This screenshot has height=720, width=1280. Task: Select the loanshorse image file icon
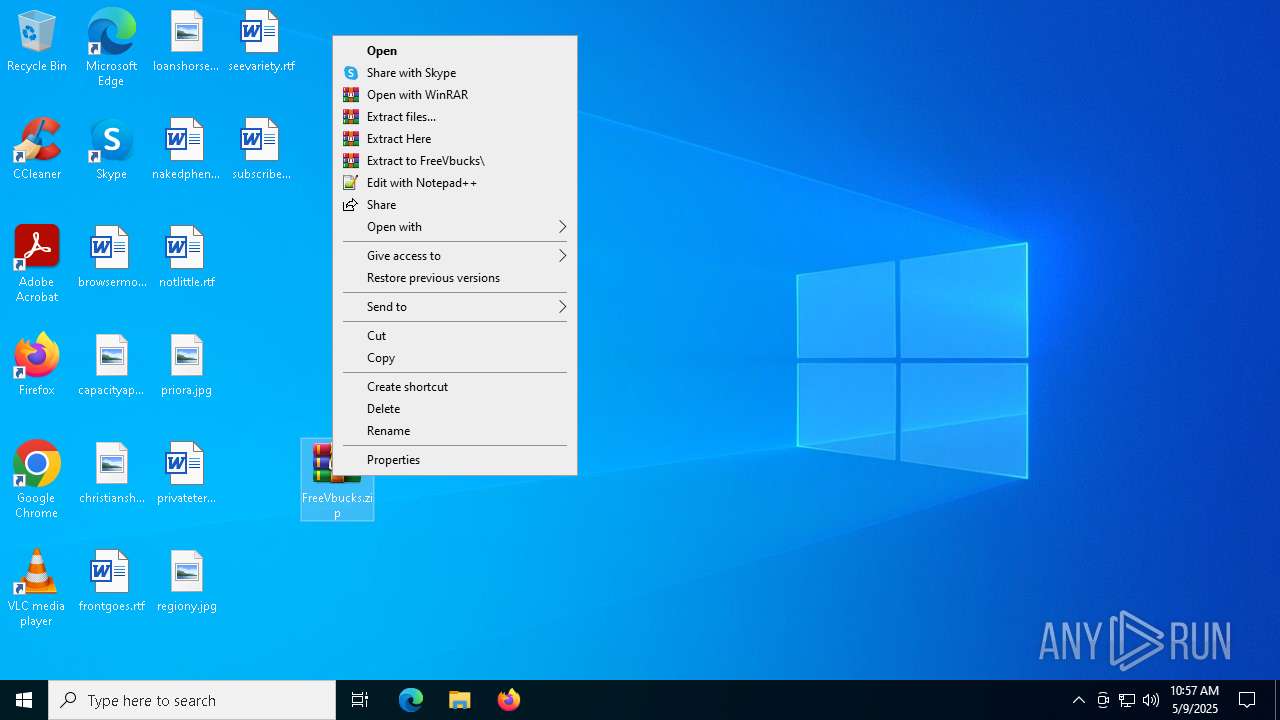186,42
